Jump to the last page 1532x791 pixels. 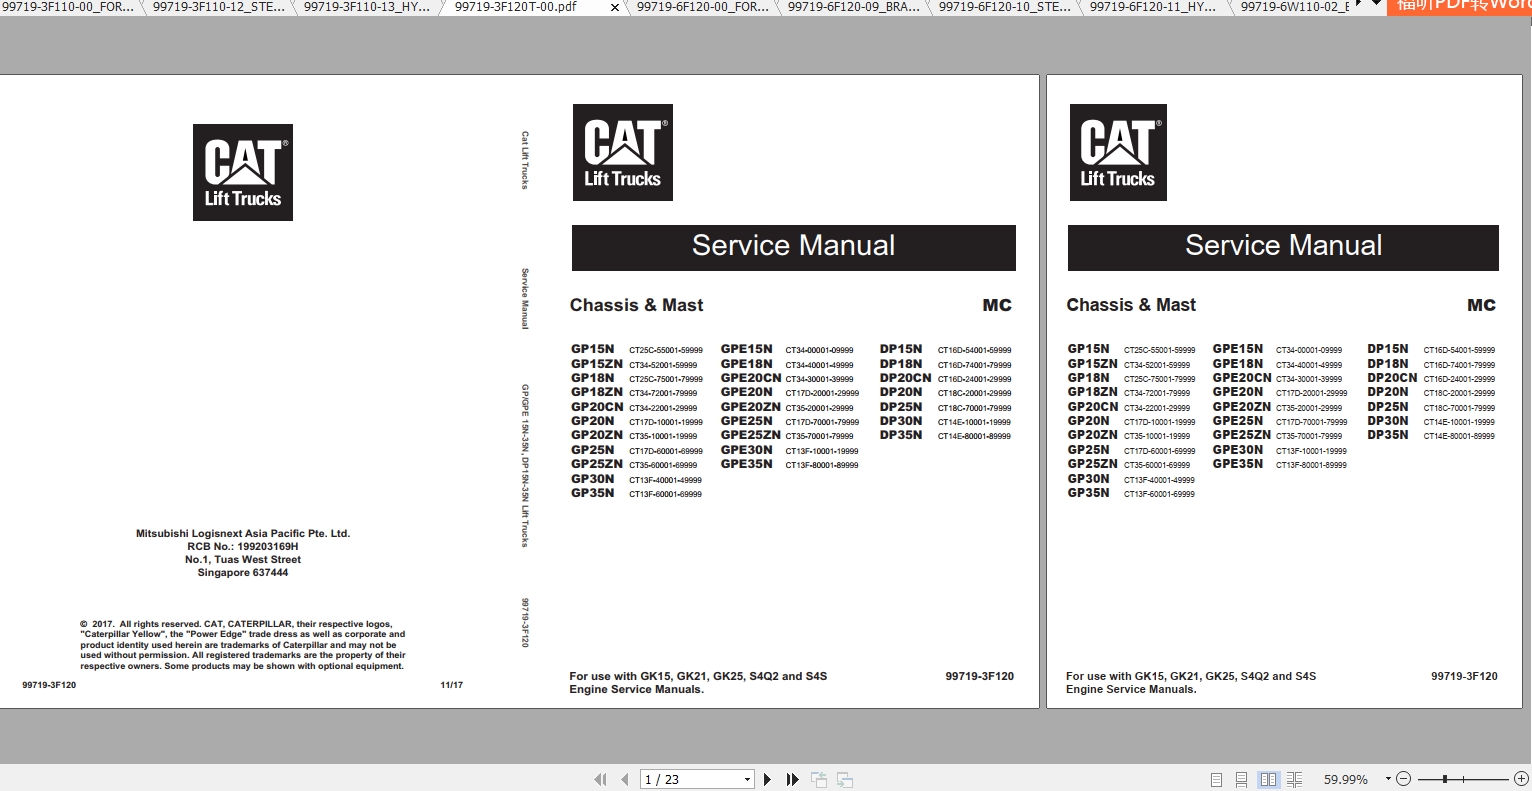[x=791, y=778]
